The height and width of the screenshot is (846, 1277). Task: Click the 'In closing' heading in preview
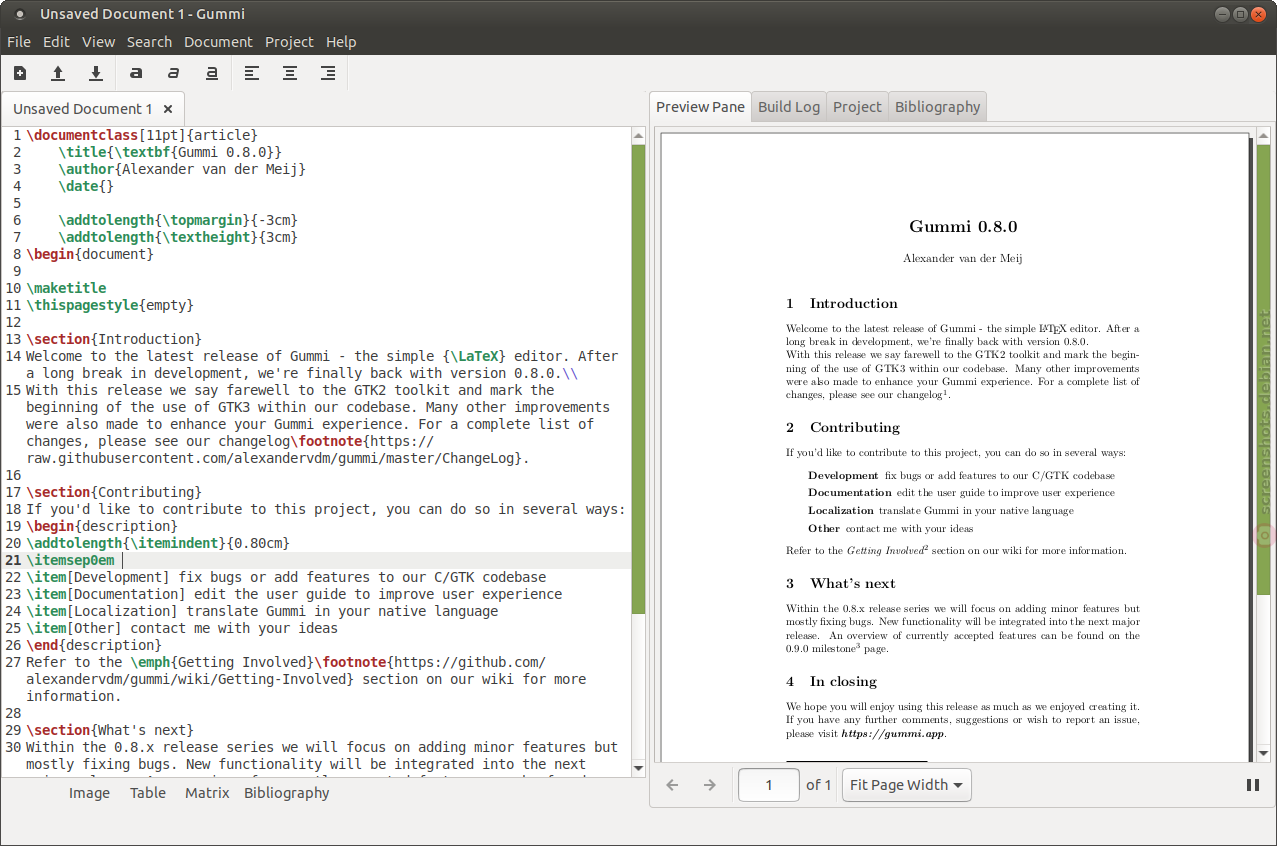pos(843,681)
